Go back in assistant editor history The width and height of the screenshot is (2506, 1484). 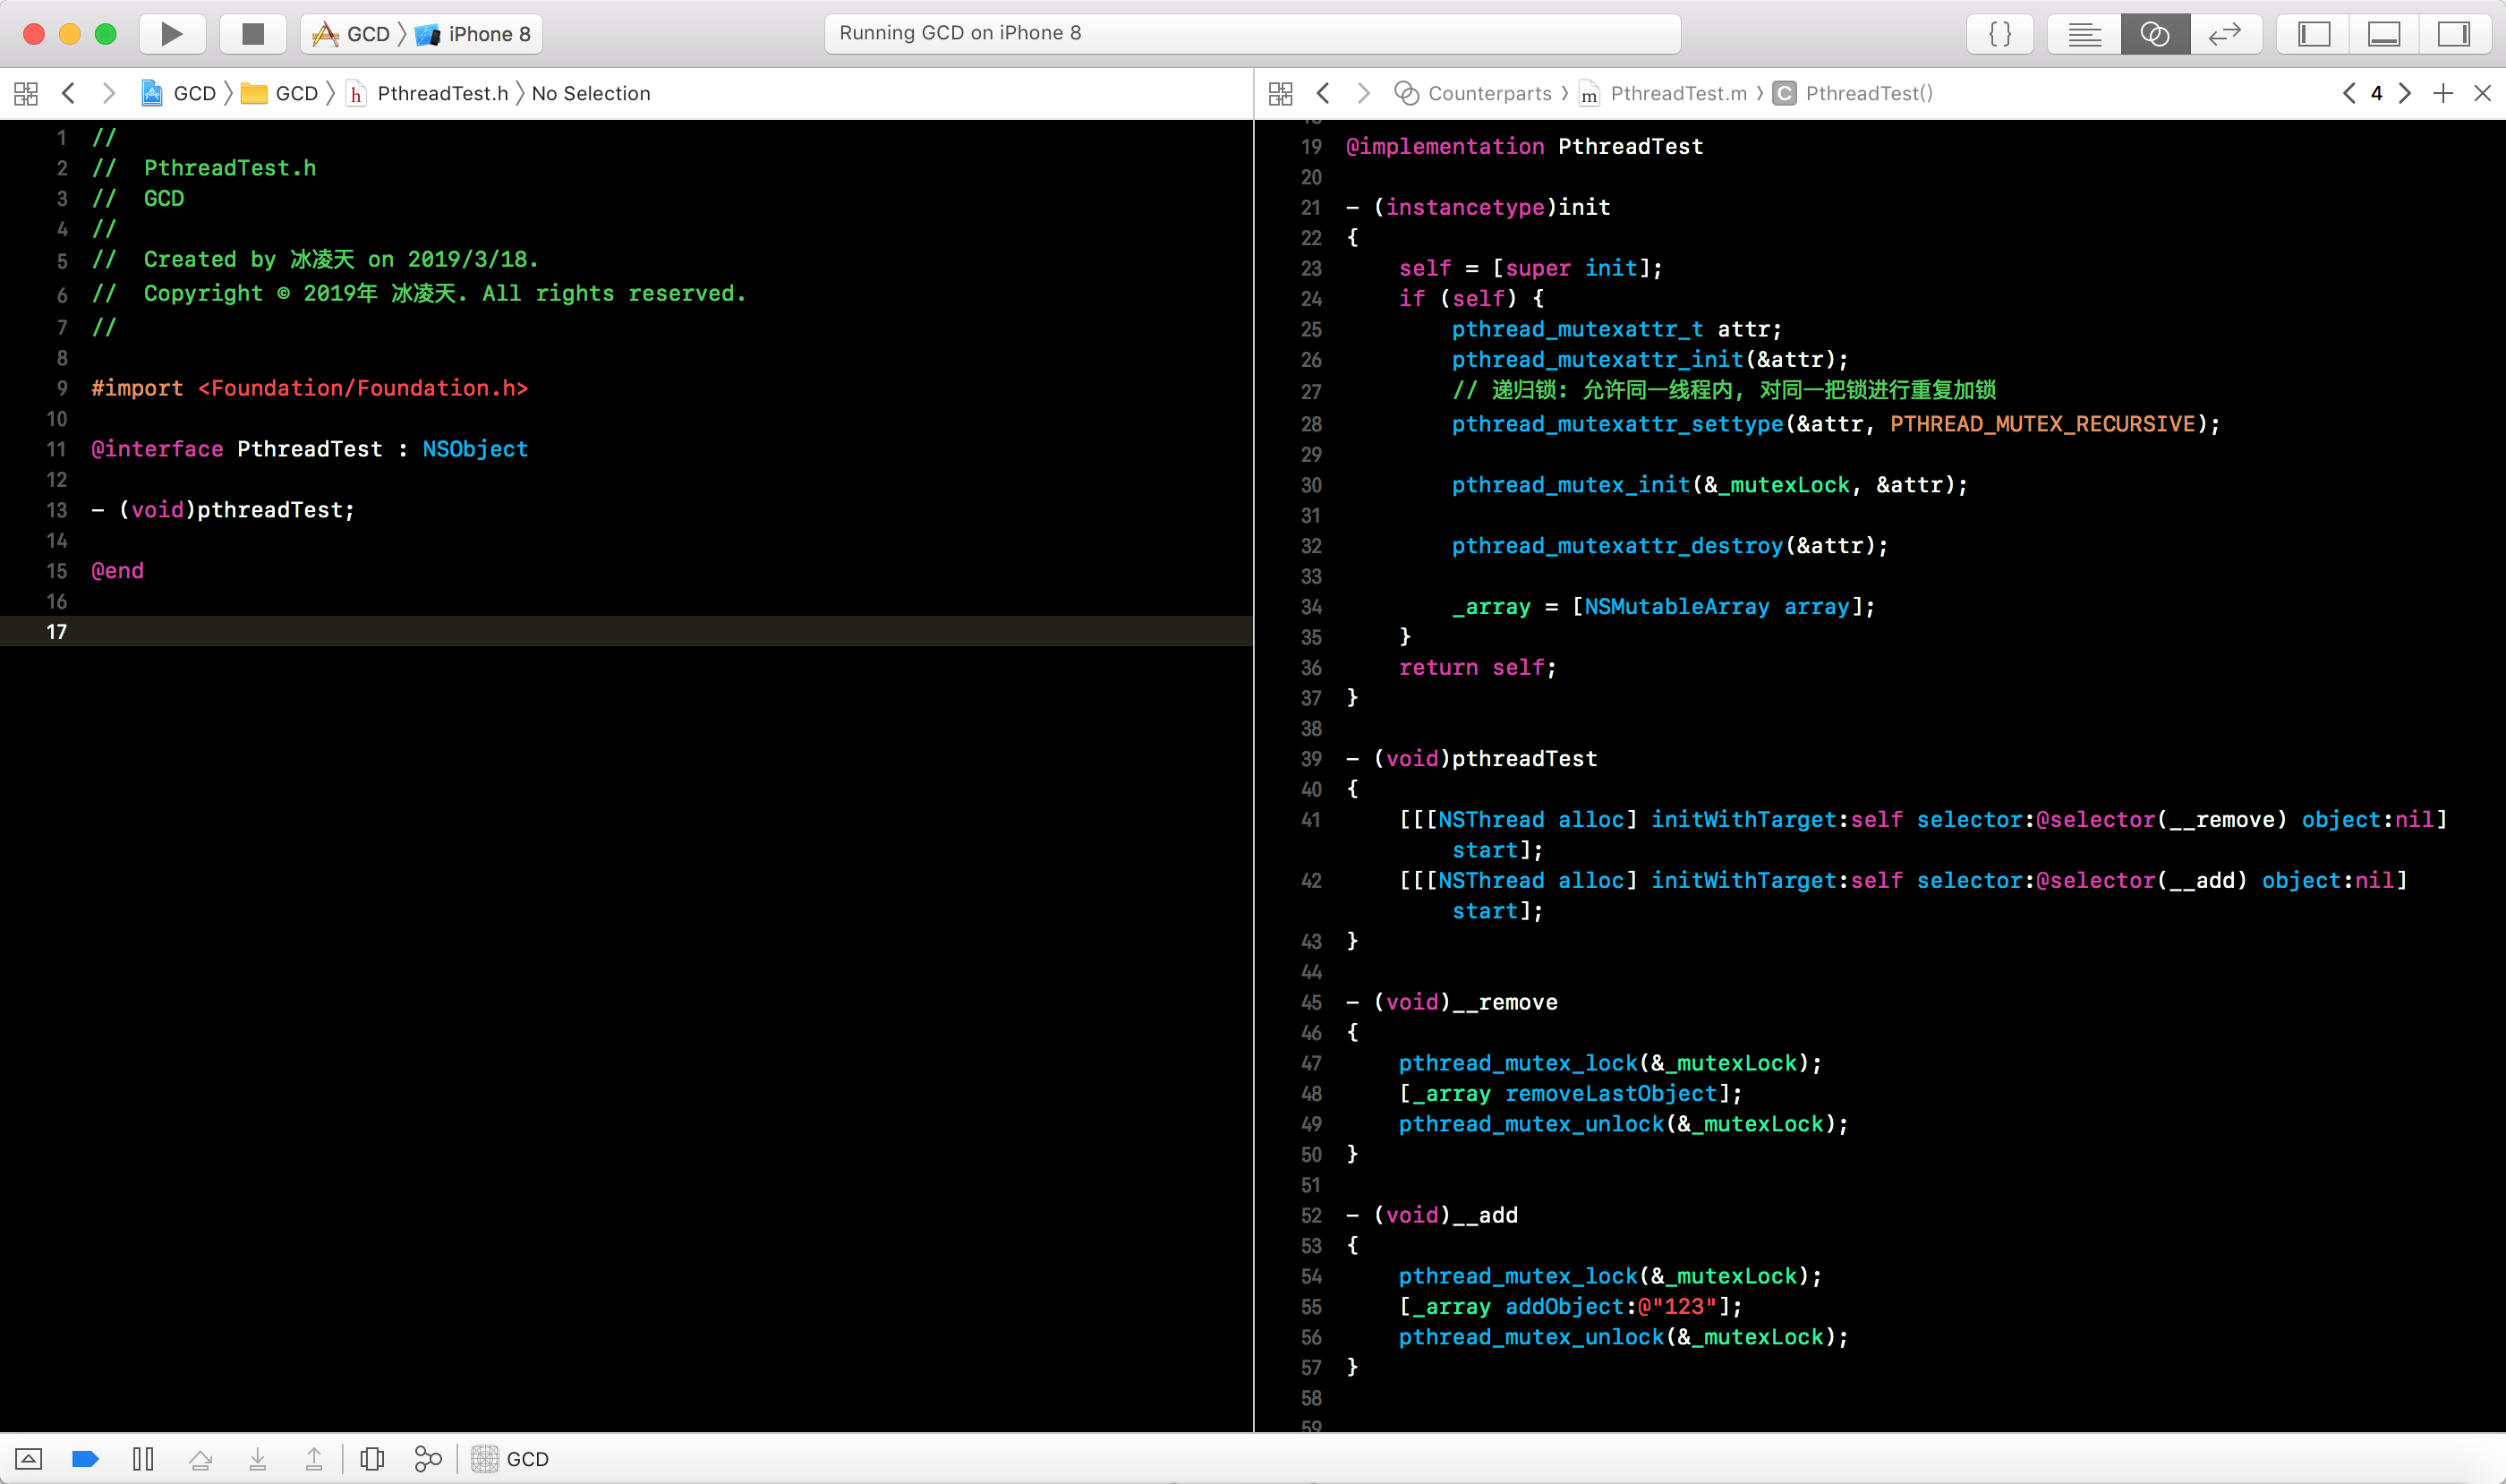click(x=1323, y=93)
